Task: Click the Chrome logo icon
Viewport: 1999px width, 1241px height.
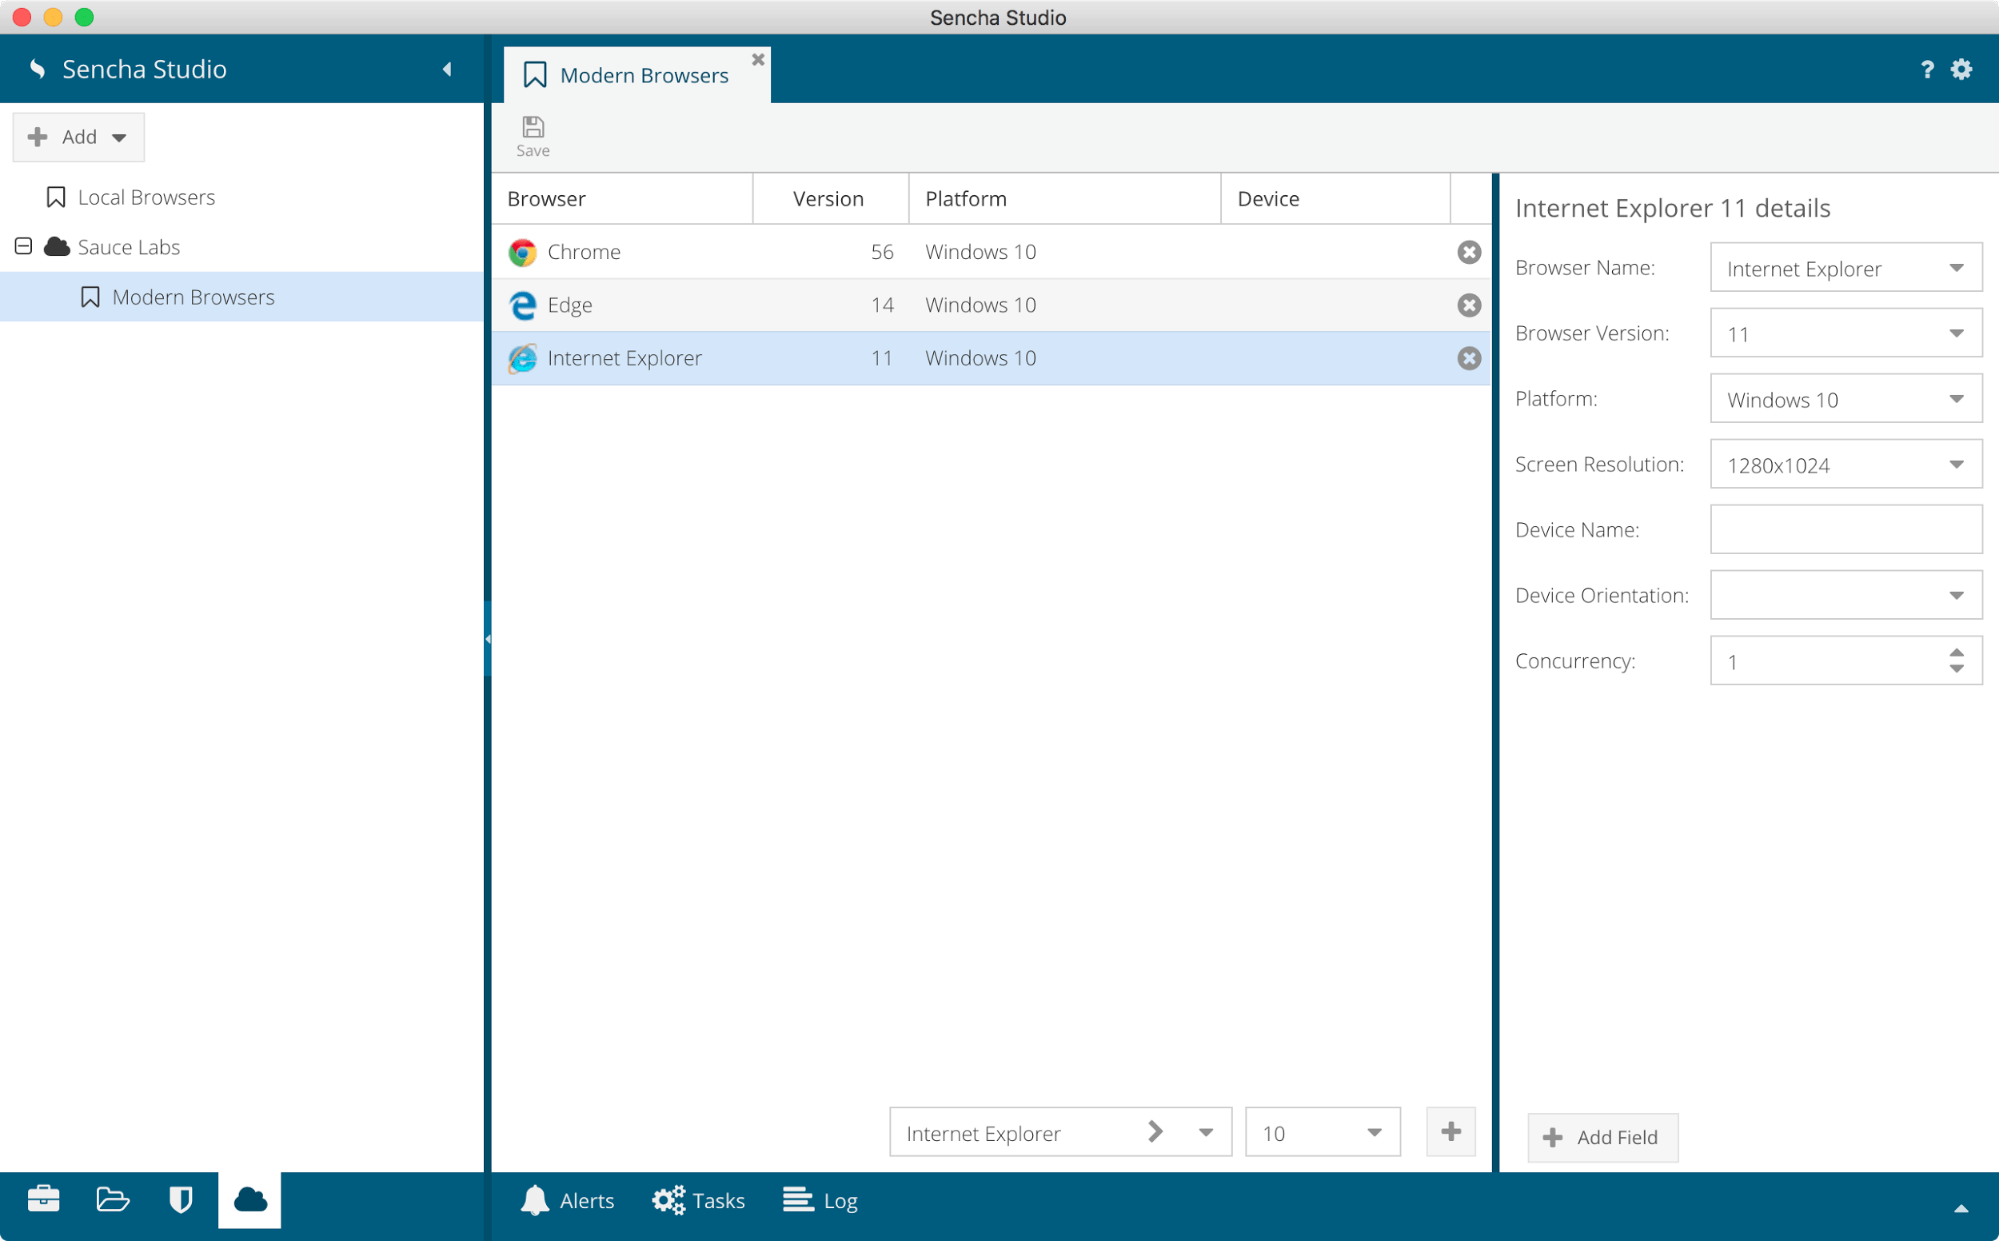Action: (522, 252)
